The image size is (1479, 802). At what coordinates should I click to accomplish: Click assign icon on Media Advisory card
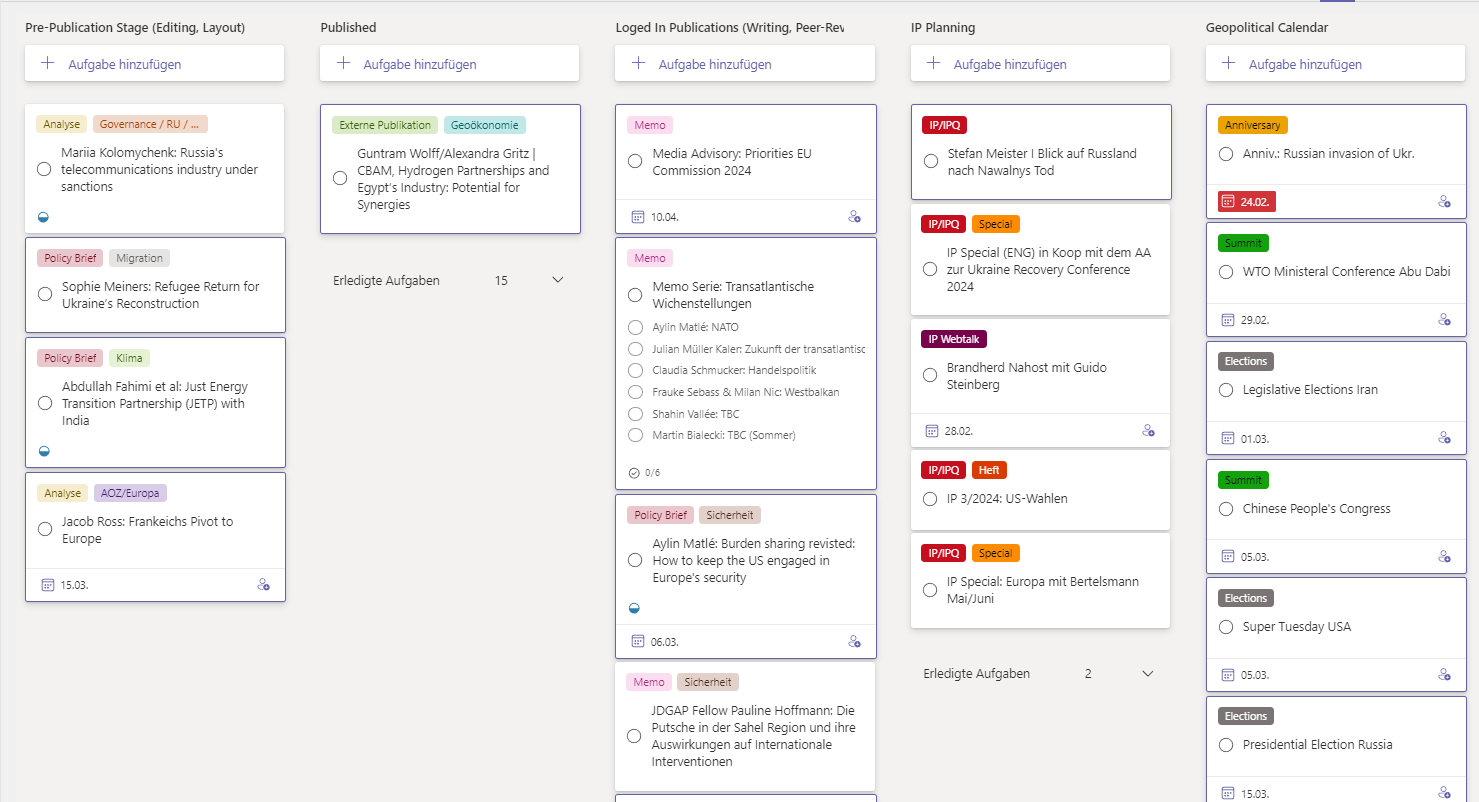click(854, 217)
